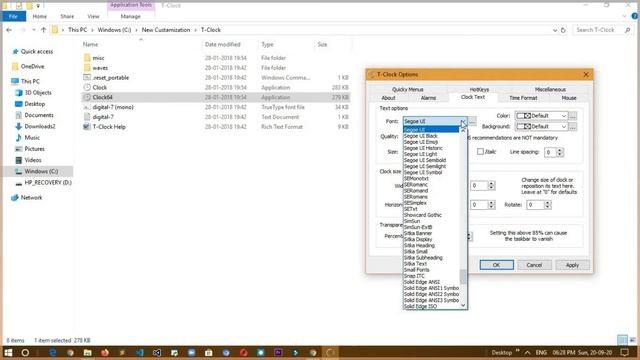Switch to the Hotkeys tab

[479, 89]
